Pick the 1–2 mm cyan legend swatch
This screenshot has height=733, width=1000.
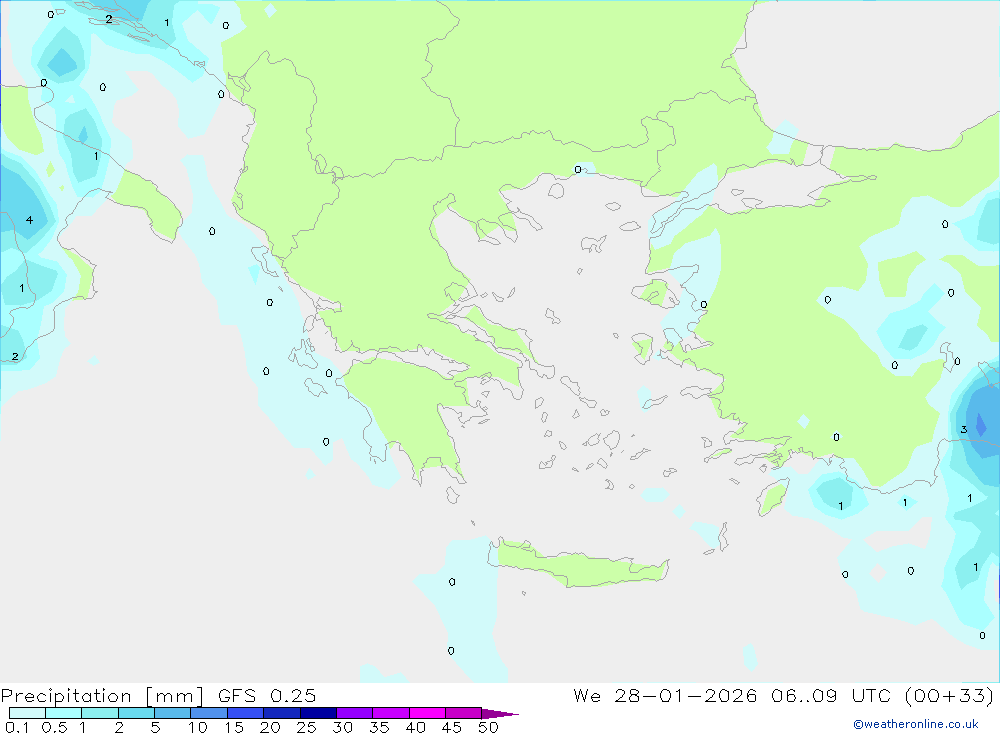point(100,713)
